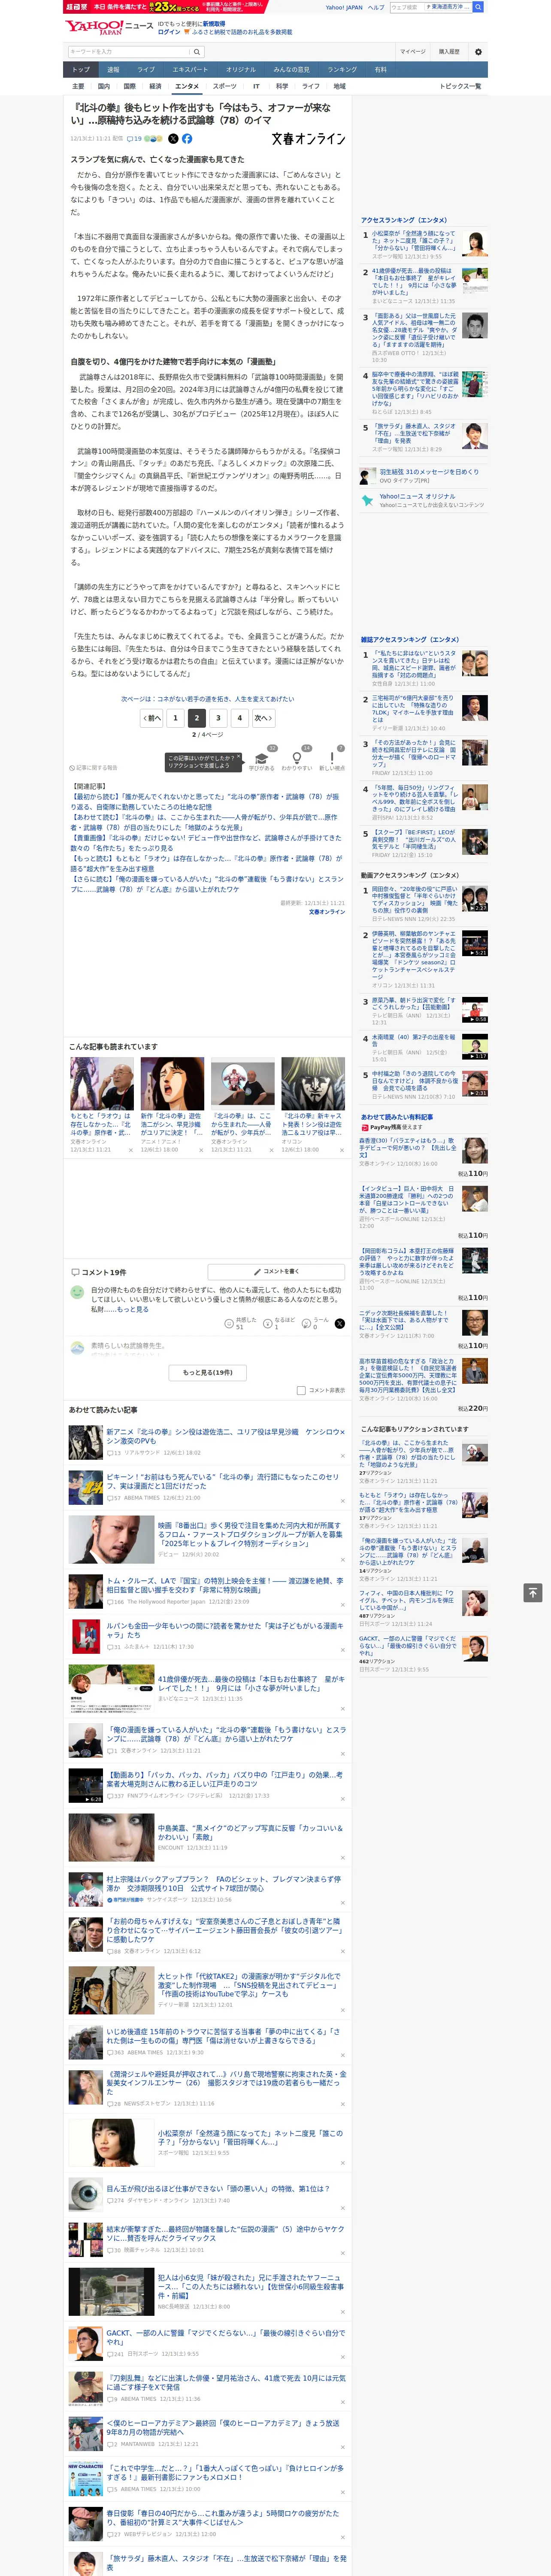
Task: Click the top sale banner advertisement
Action: (165, 7)
